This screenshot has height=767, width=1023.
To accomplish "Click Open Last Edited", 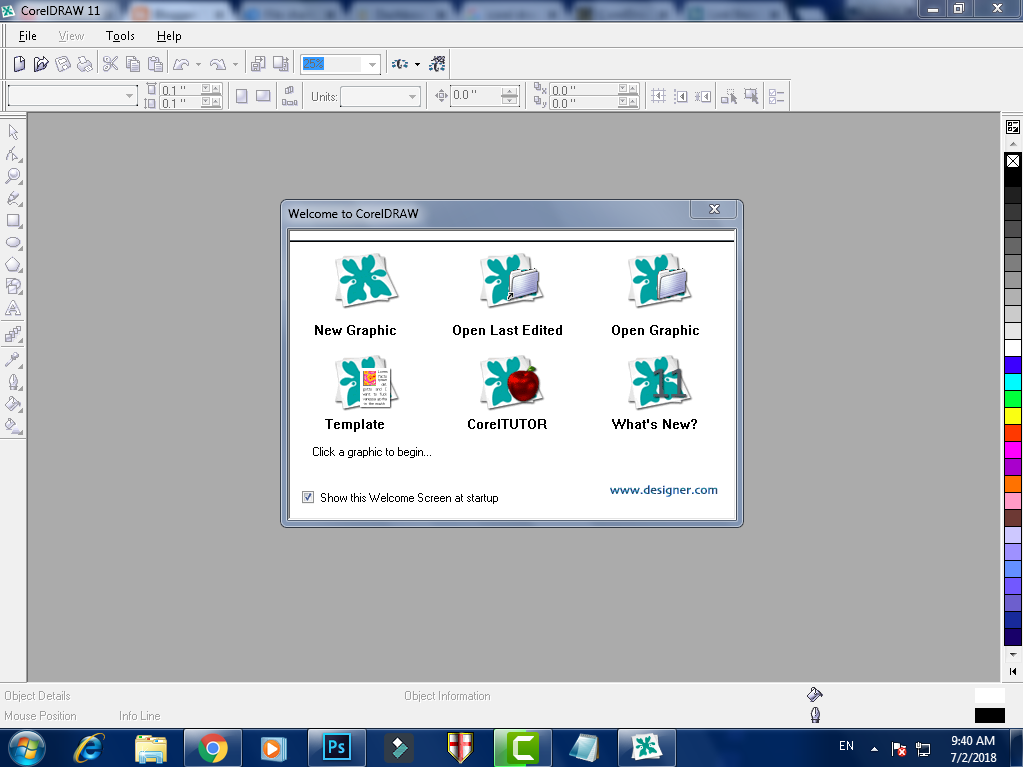I will pos(508,295).
